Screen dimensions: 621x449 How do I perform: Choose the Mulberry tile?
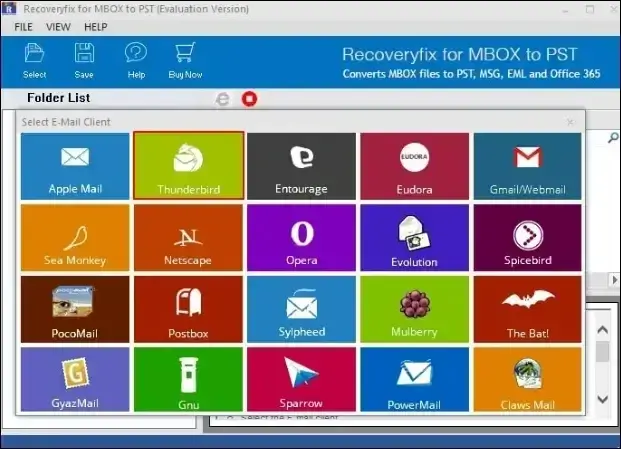click(x=415, y=309)
